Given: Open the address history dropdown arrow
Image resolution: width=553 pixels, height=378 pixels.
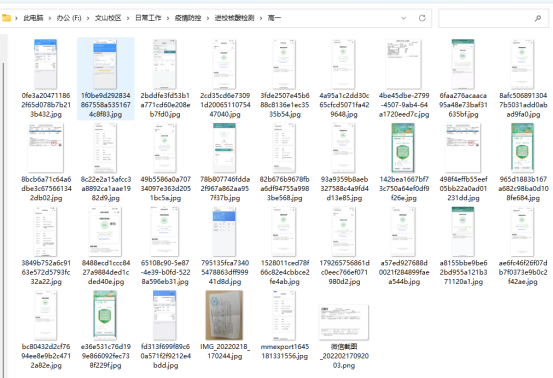Looking at the screenshot, I should tap(403, 18).
